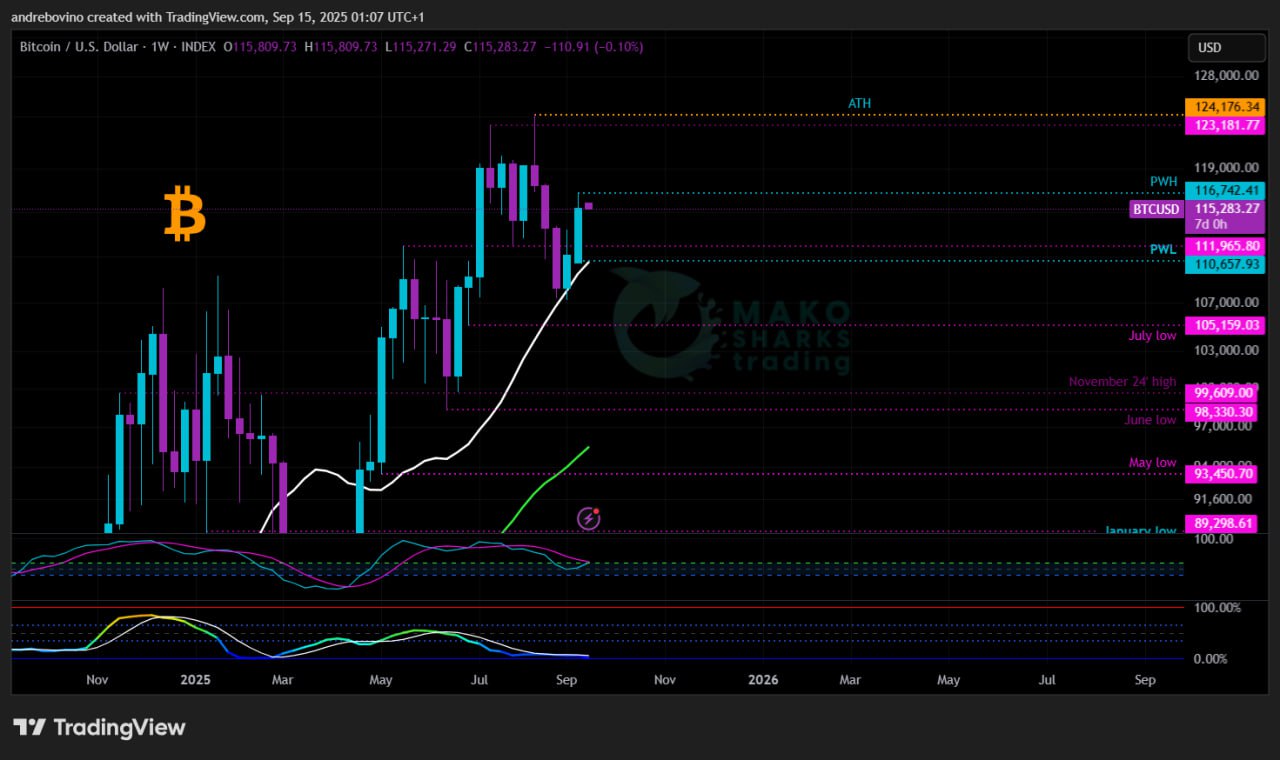Viewport: 1280px width, 760px height.
Task: Click the TradingView logo at bottom left
Action: point(99,727)
